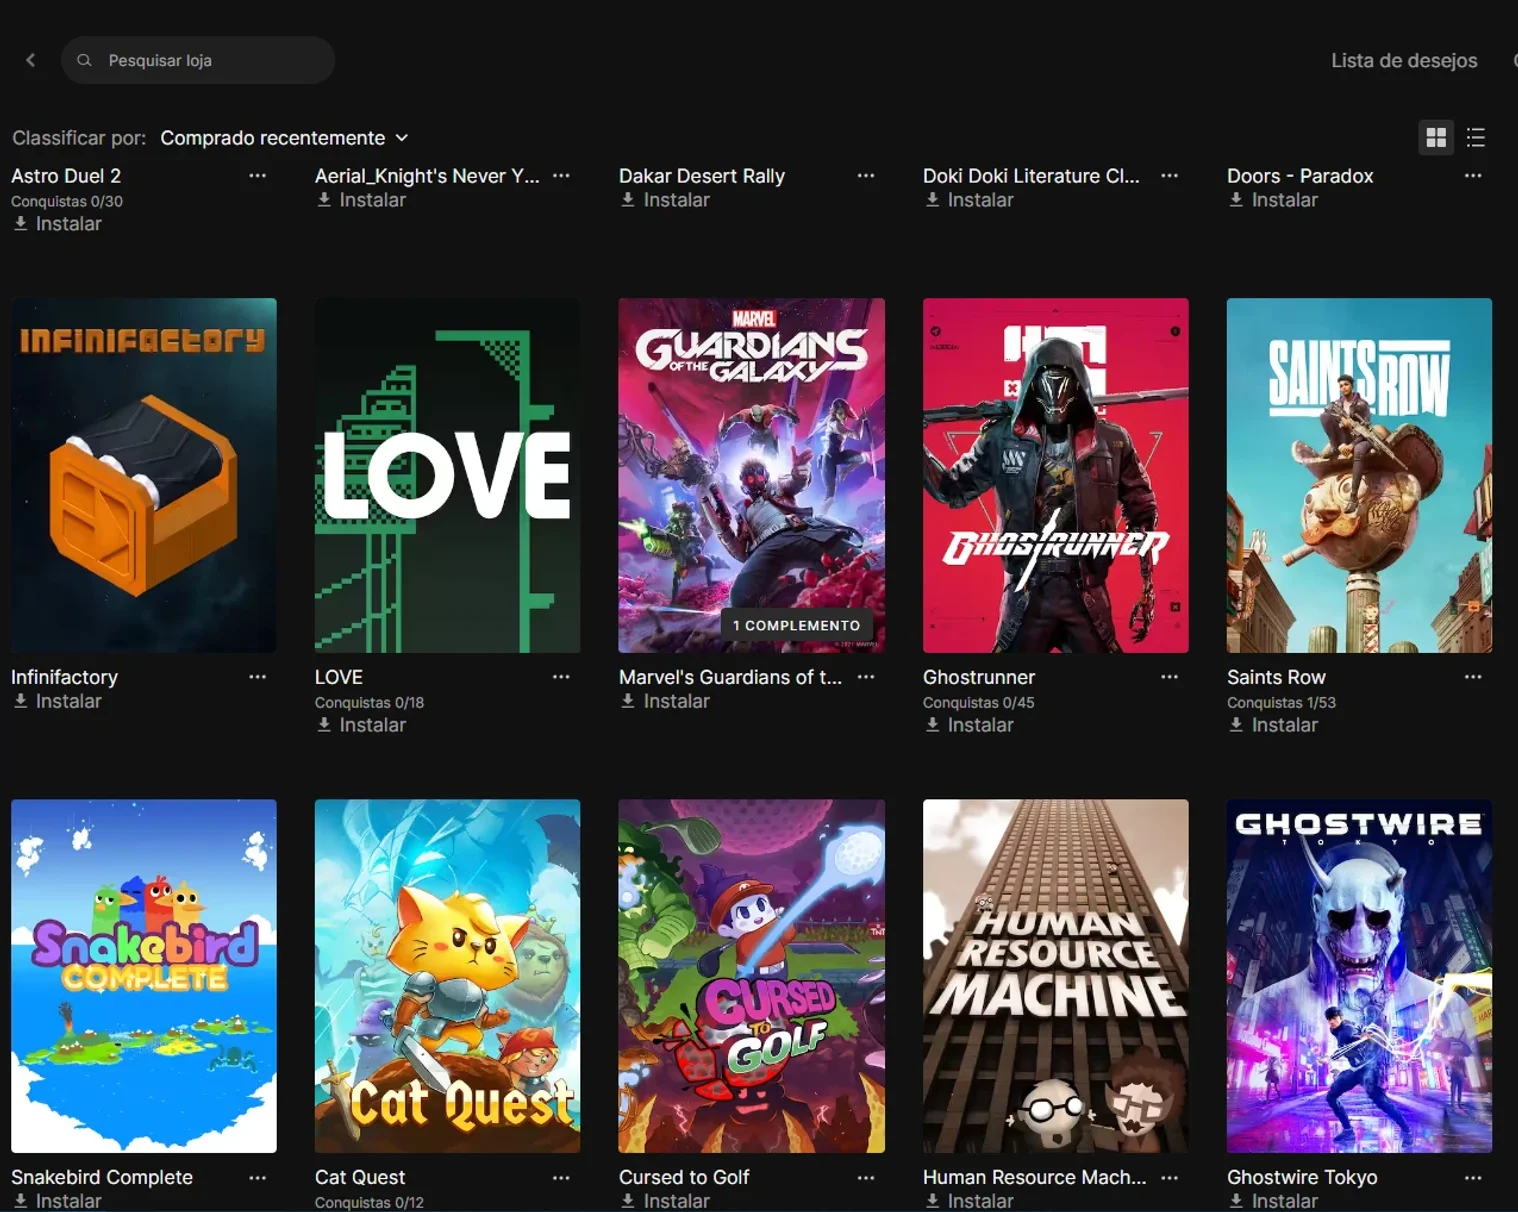Image resolution: width=1518 pixels, height=1212 pixels.
Task: Open options menu for Human Resource Machine
Action: tap(1170, 1178)
